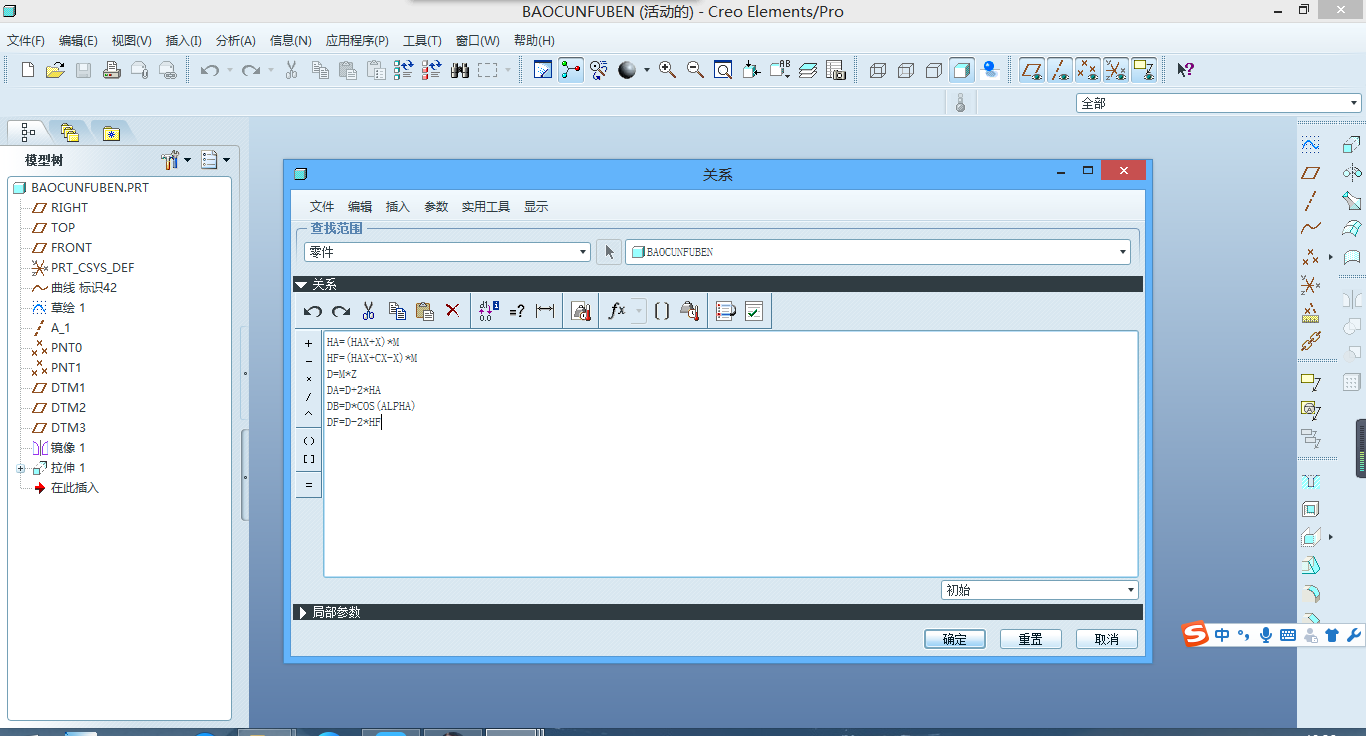Cut selected relation text with scissors icon
The width and height of the screenshot is (1366, 736).
pyautogui.click(x=369, y=311)
